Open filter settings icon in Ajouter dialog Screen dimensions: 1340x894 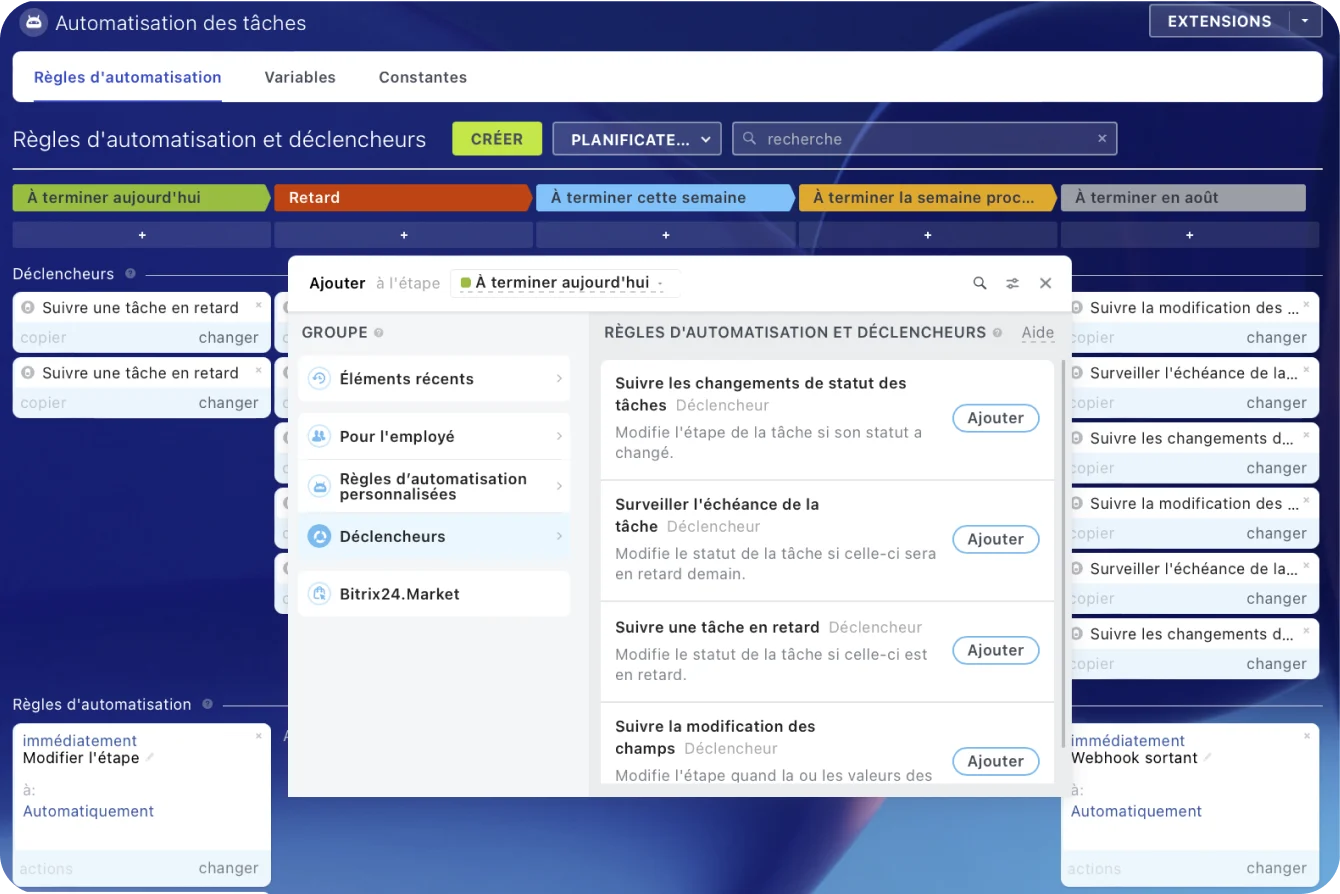1012,283
